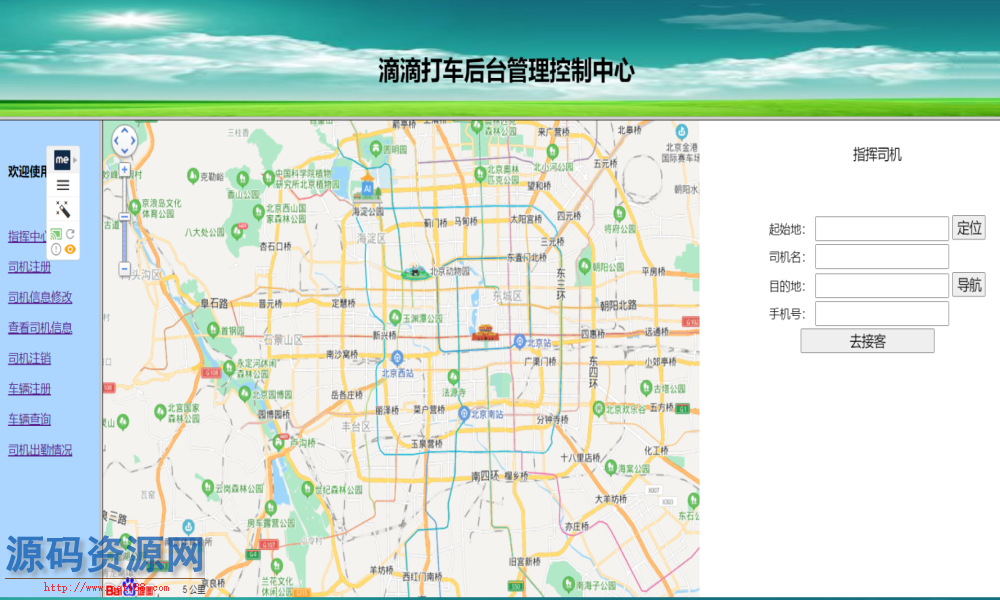
Task: Open the 车辆查询 link
Action: 29,420
